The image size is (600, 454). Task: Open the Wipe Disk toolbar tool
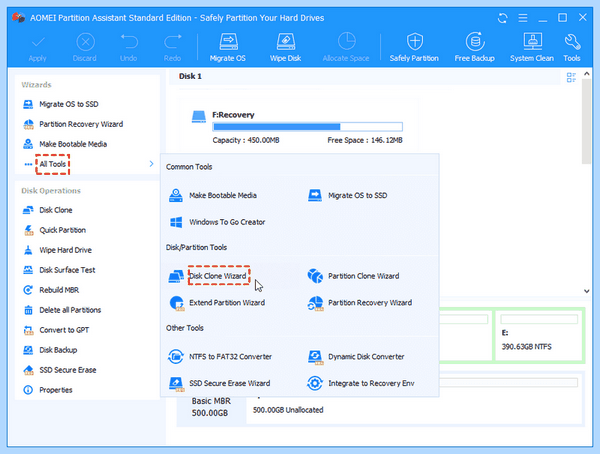coord(285,47)
